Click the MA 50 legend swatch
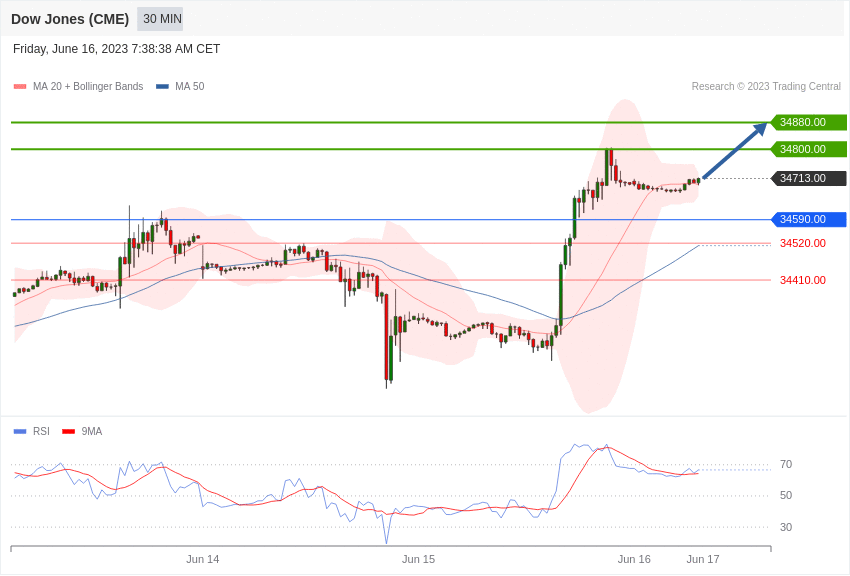850x576 pixels. point(163,87)
